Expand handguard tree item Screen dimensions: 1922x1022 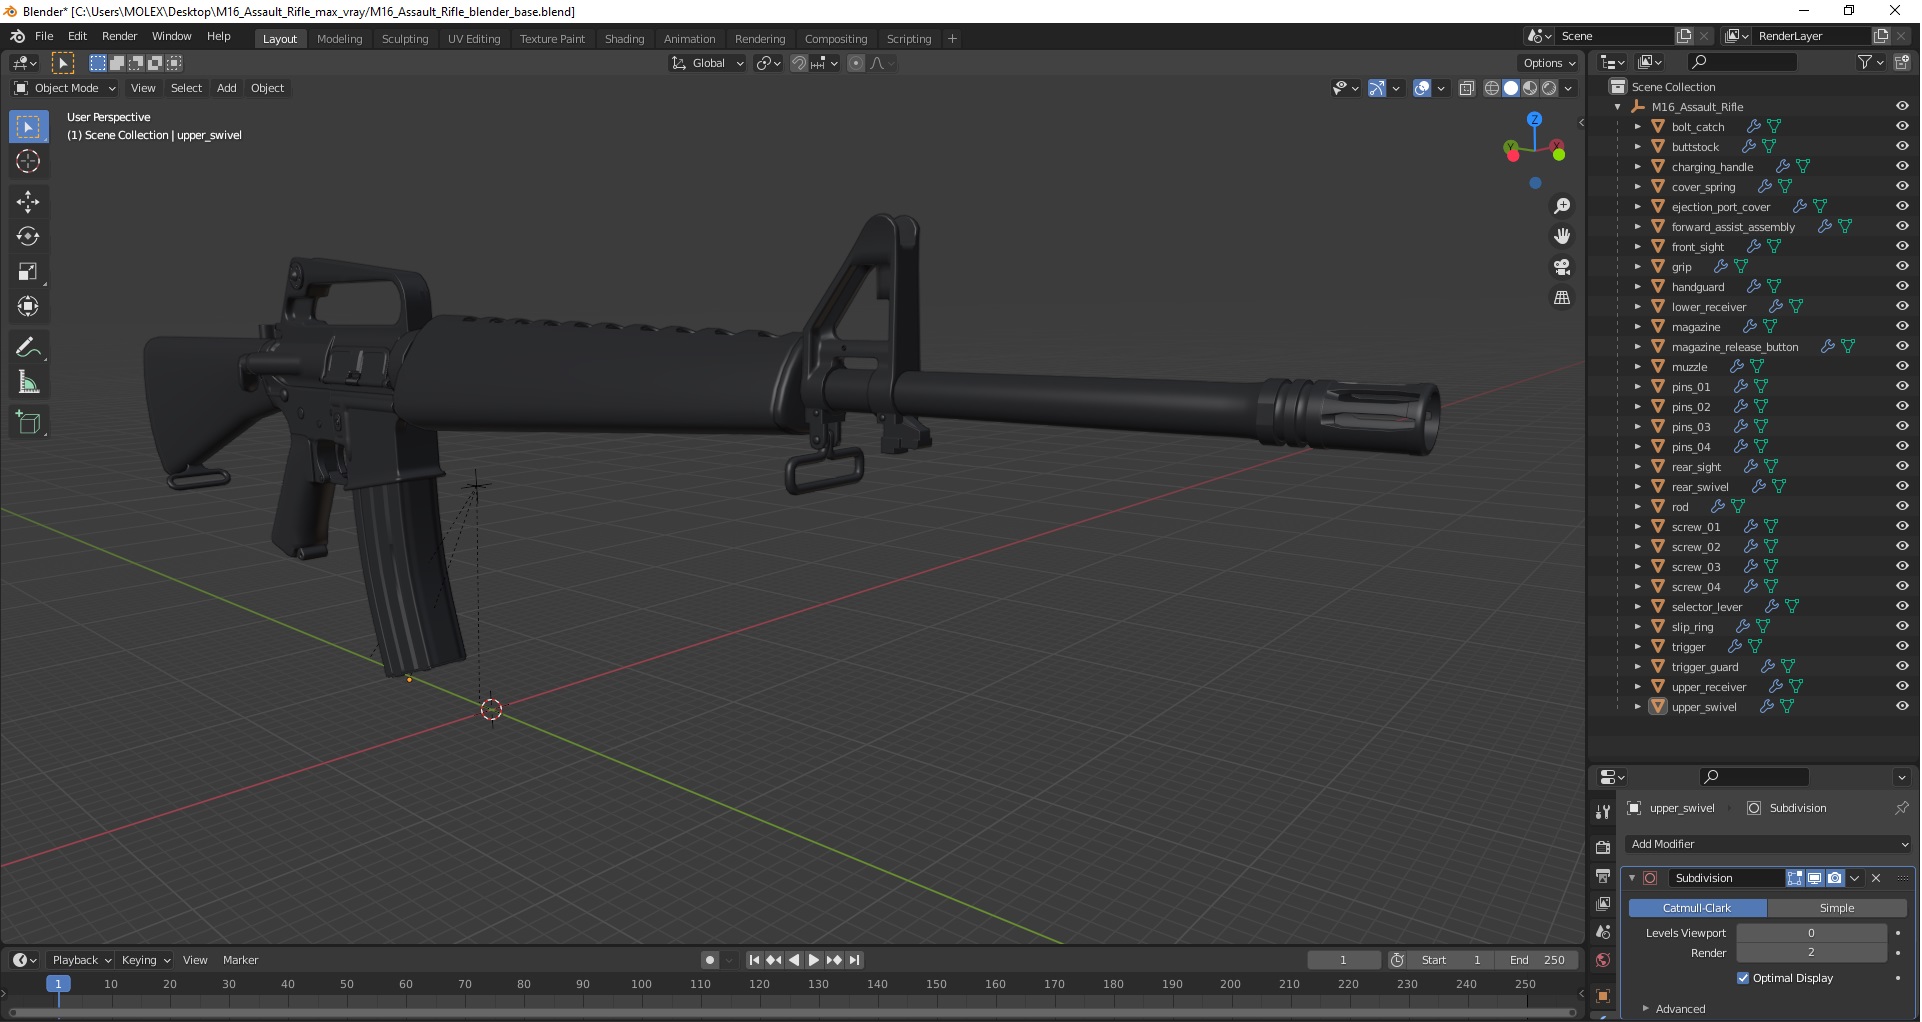pyautogui.click(x=1637, y=287)
